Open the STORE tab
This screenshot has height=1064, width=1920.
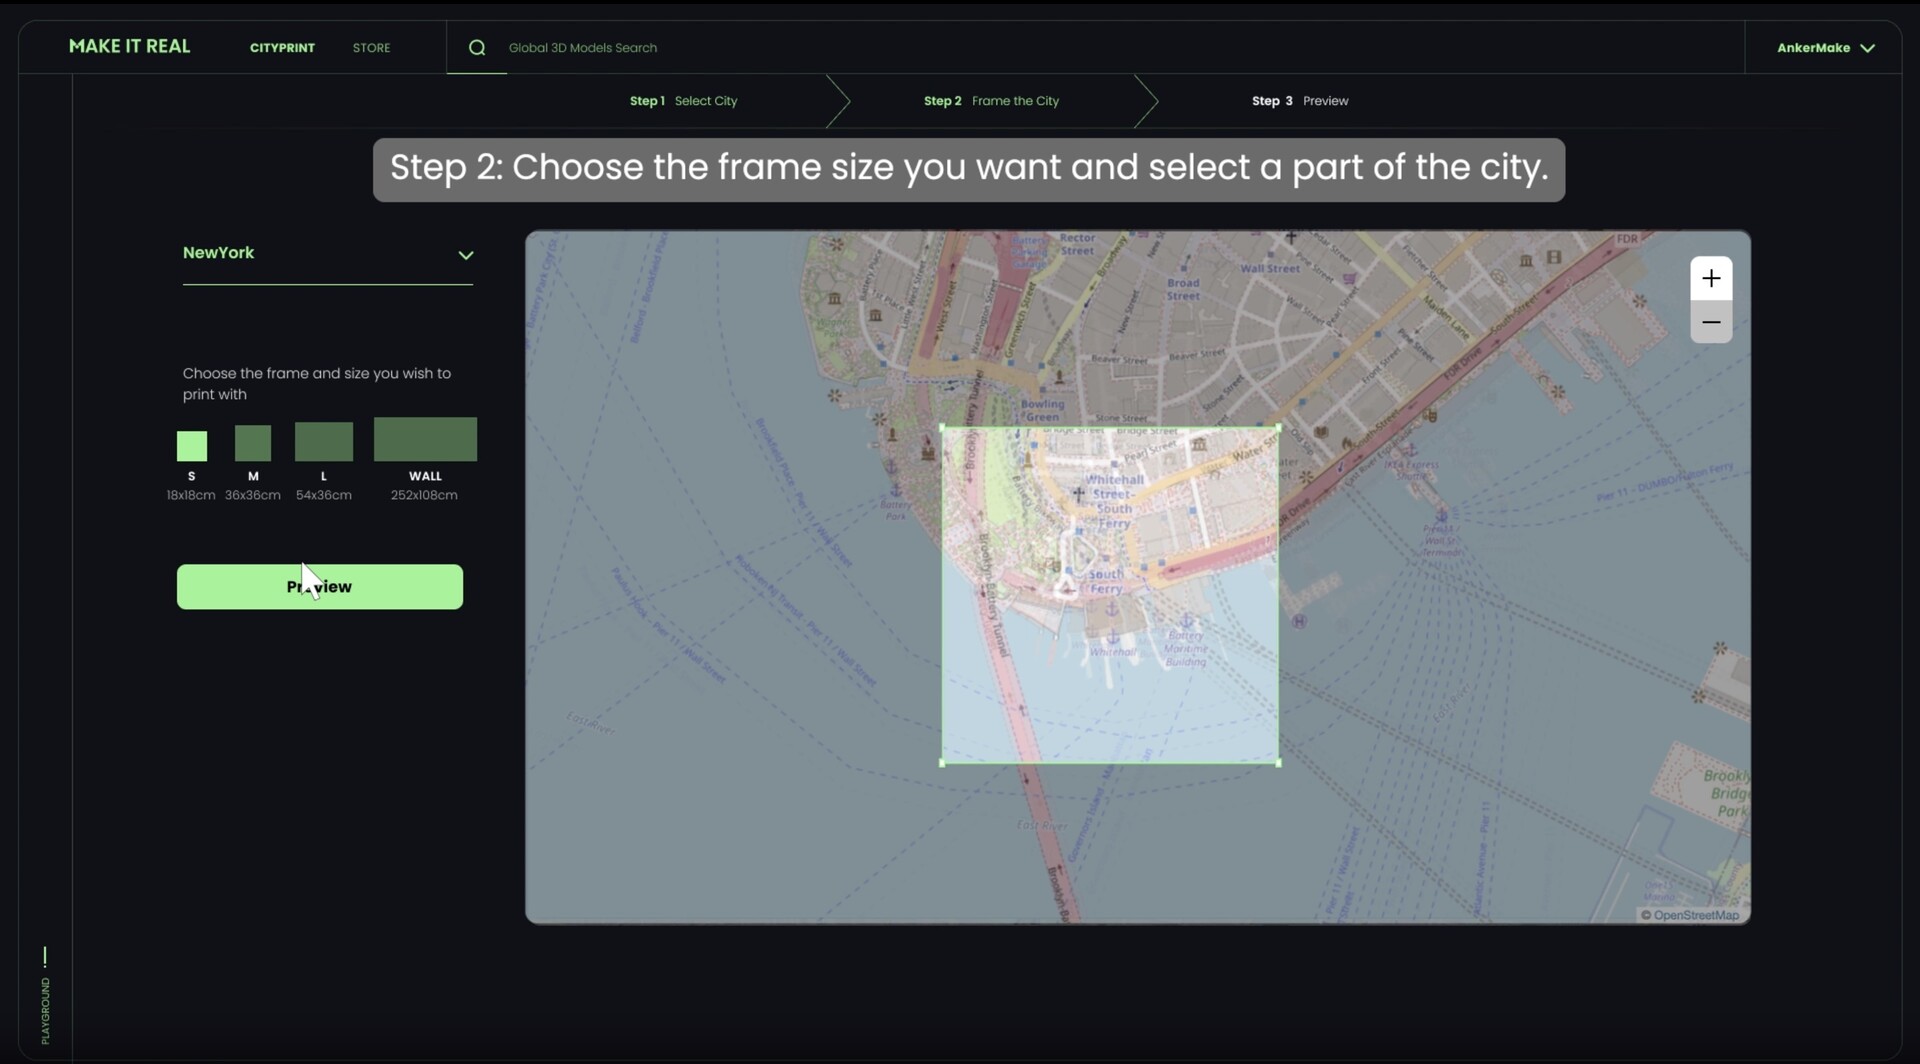point(371,48)
